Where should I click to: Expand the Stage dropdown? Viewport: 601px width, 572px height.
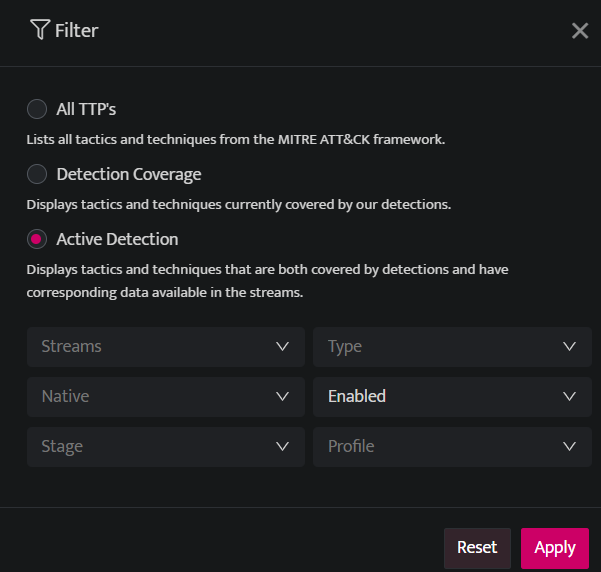pyautogui.click(x=166, y=447)
